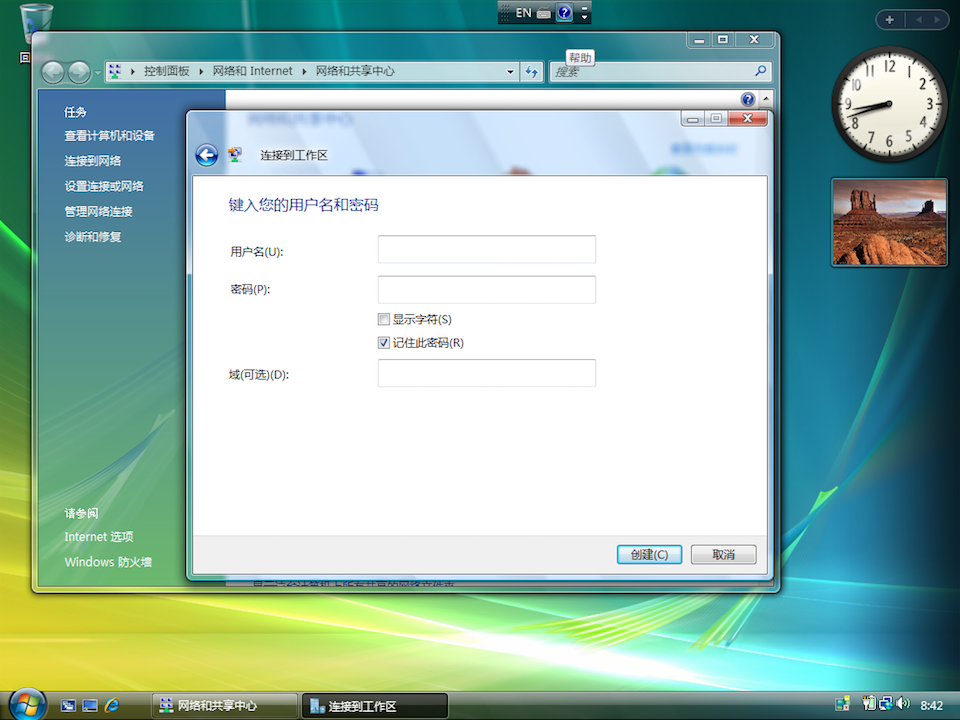960x720 pixels.
Task: Click the keyboard icon in the language bar
Action: [544, 13]
